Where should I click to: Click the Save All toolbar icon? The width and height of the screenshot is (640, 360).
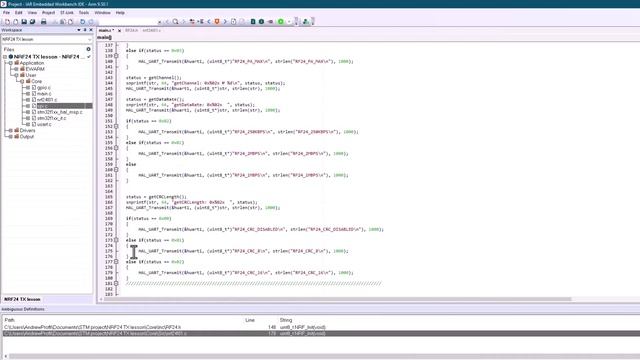[x=32, y=22]
